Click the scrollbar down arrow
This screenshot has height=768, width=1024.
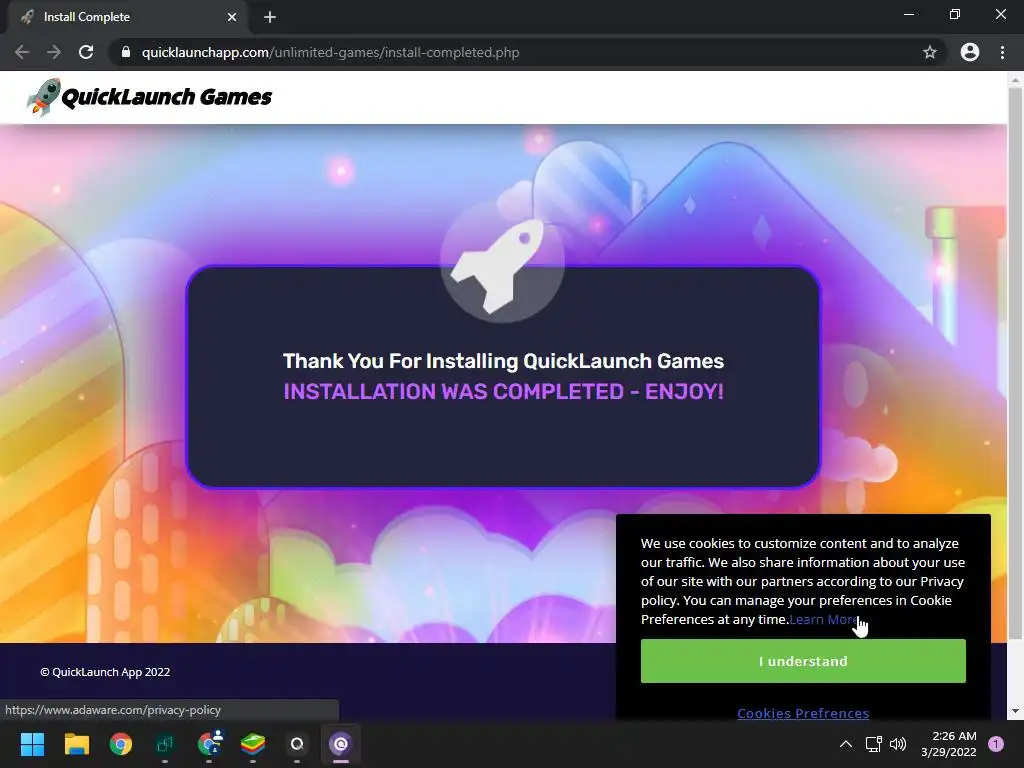[1015, 711]
